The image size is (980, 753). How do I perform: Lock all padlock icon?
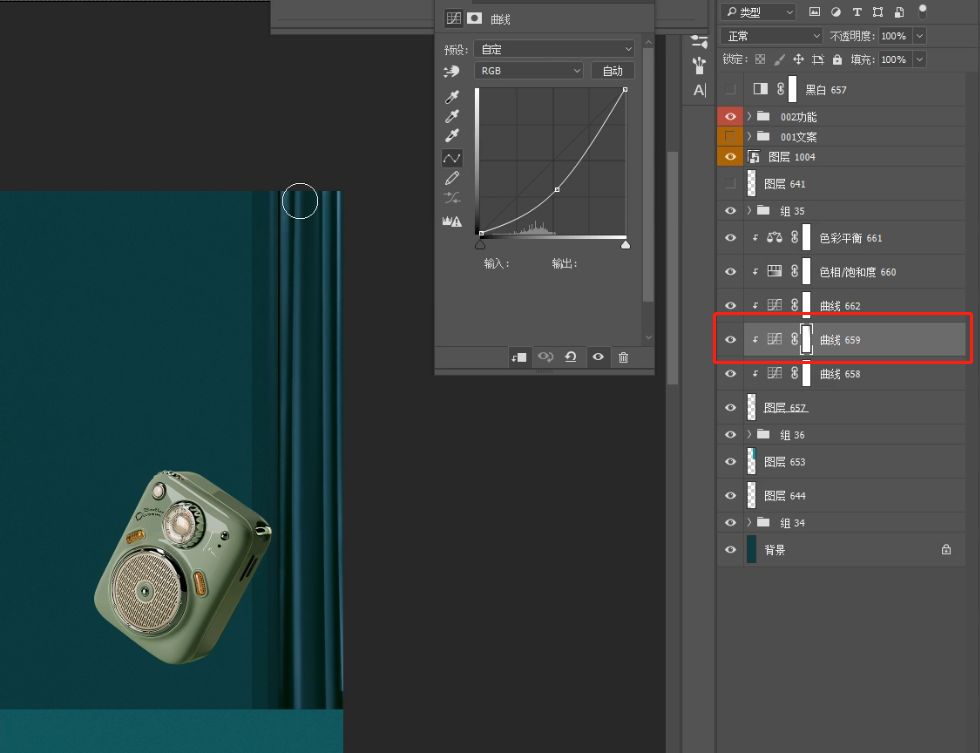tap(838, 59)
